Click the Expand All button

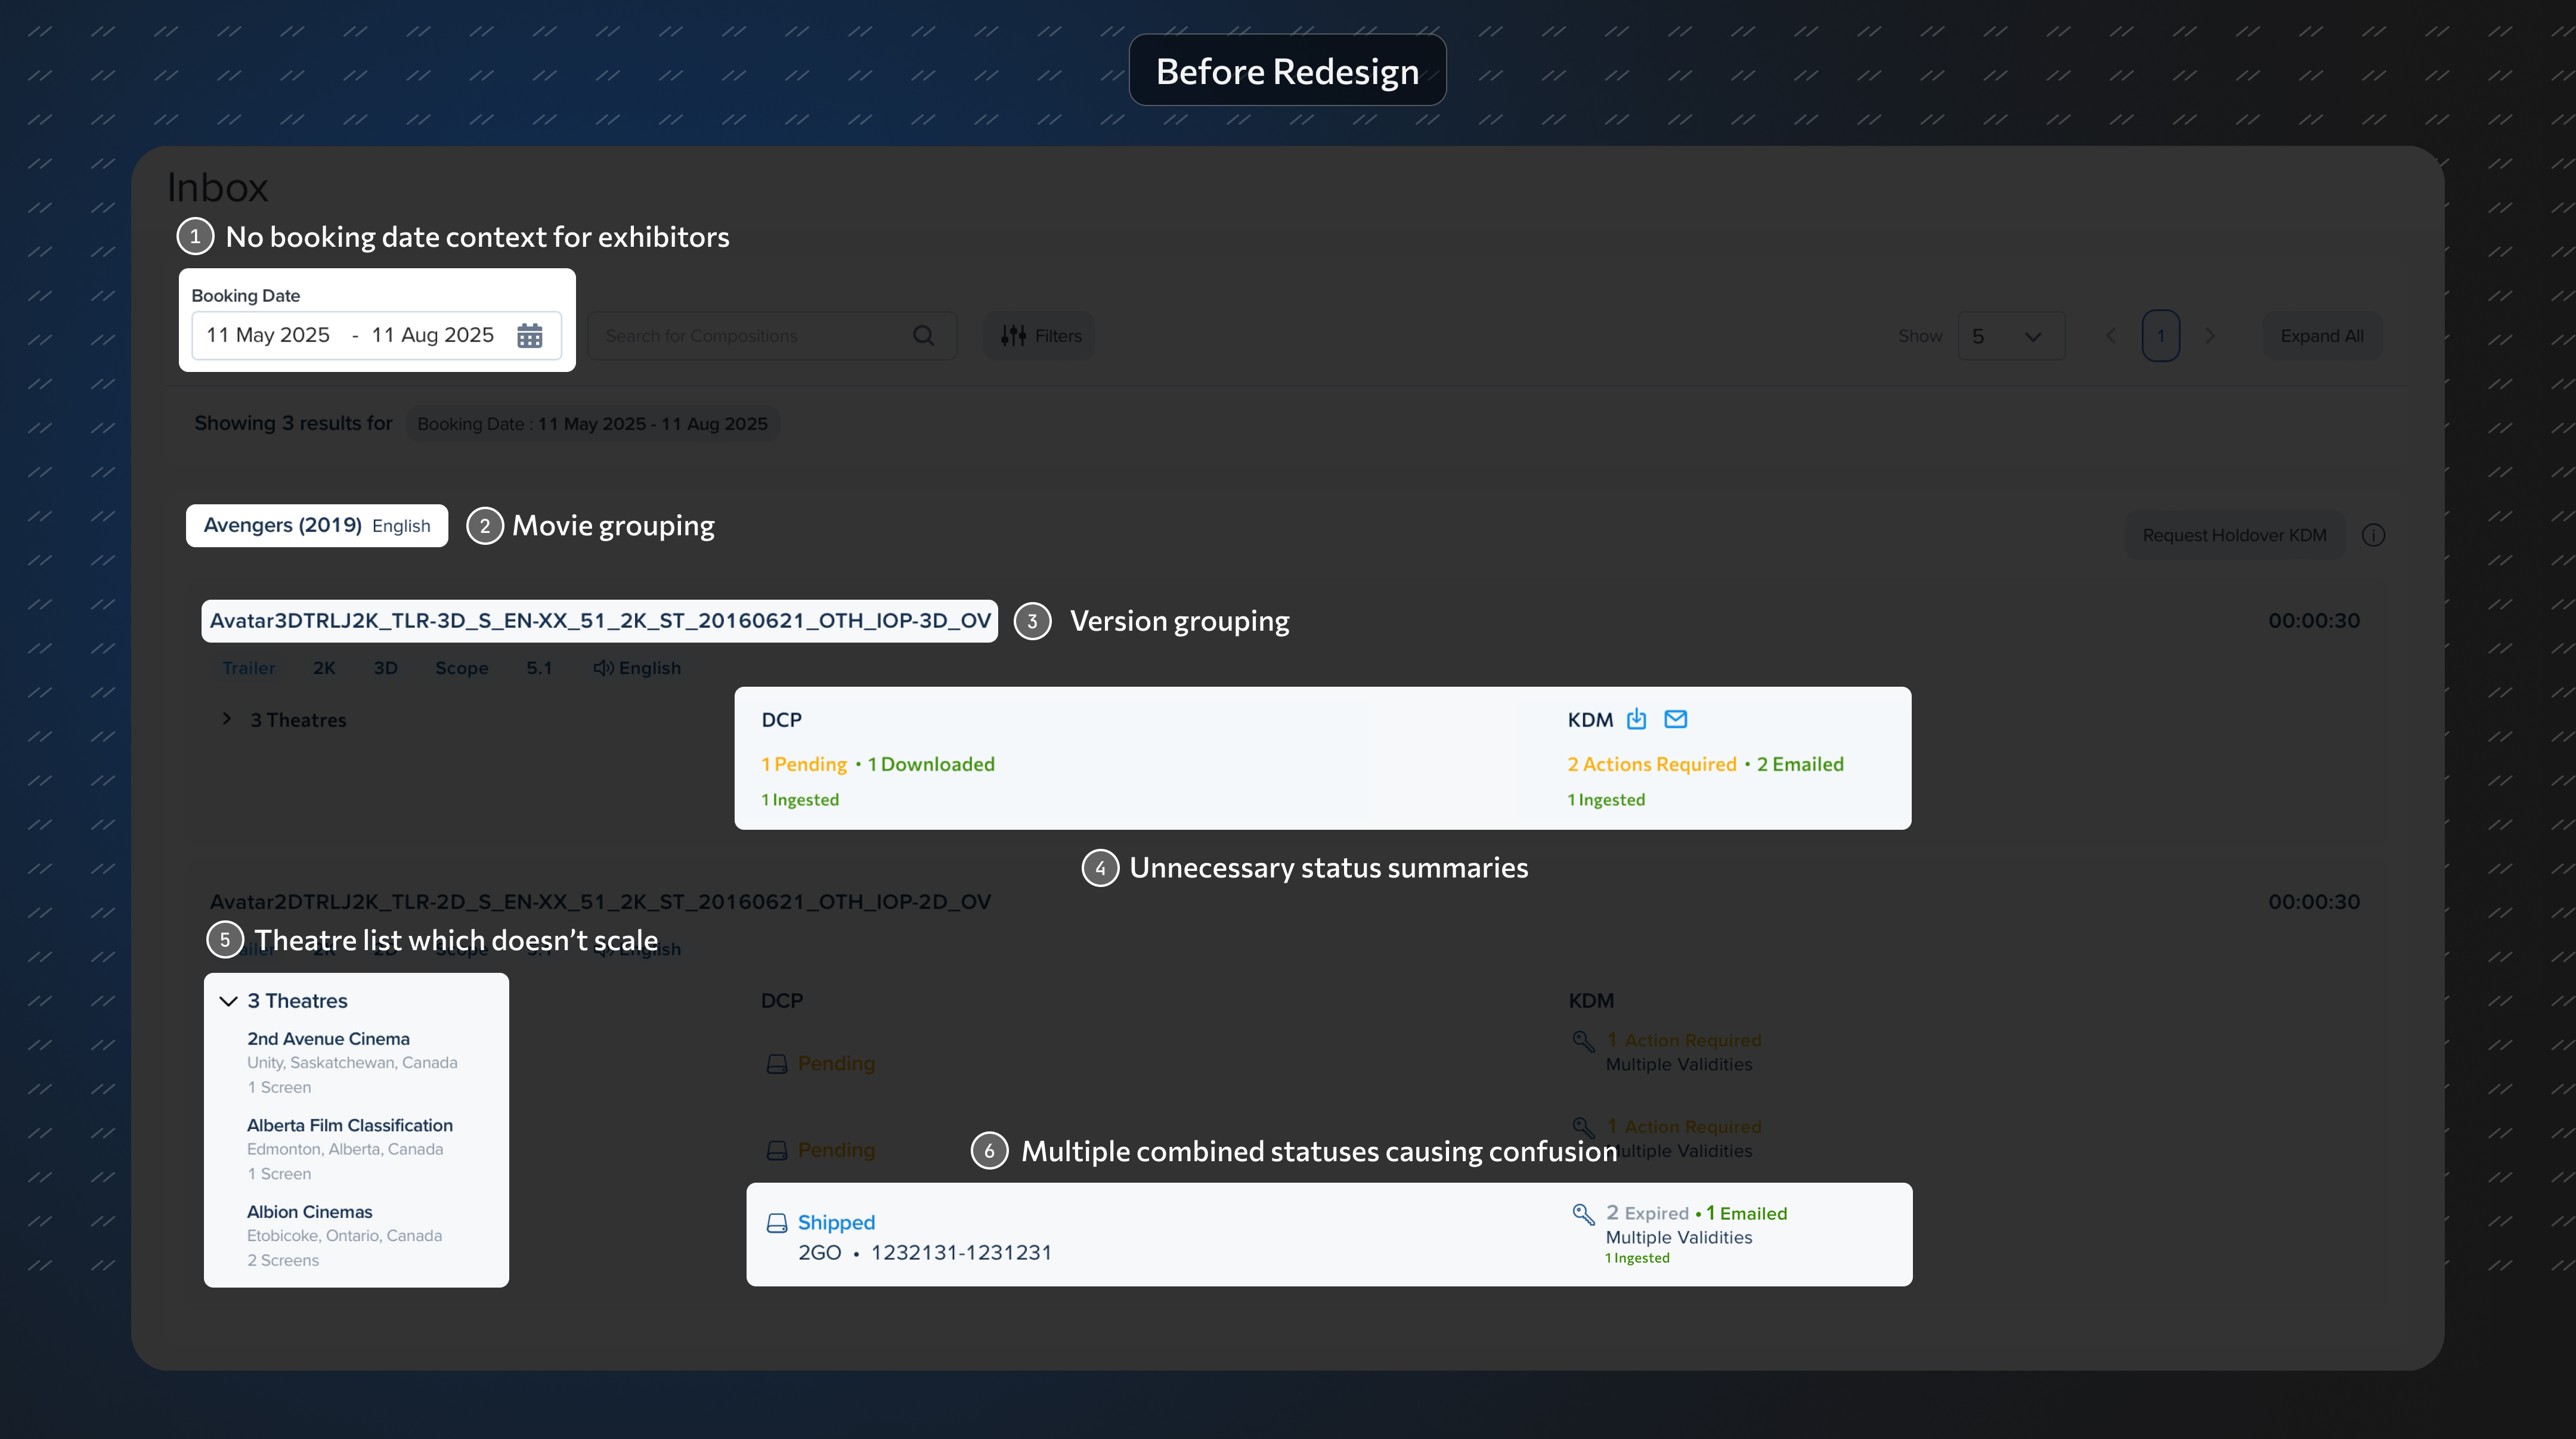pos(2322,335)
